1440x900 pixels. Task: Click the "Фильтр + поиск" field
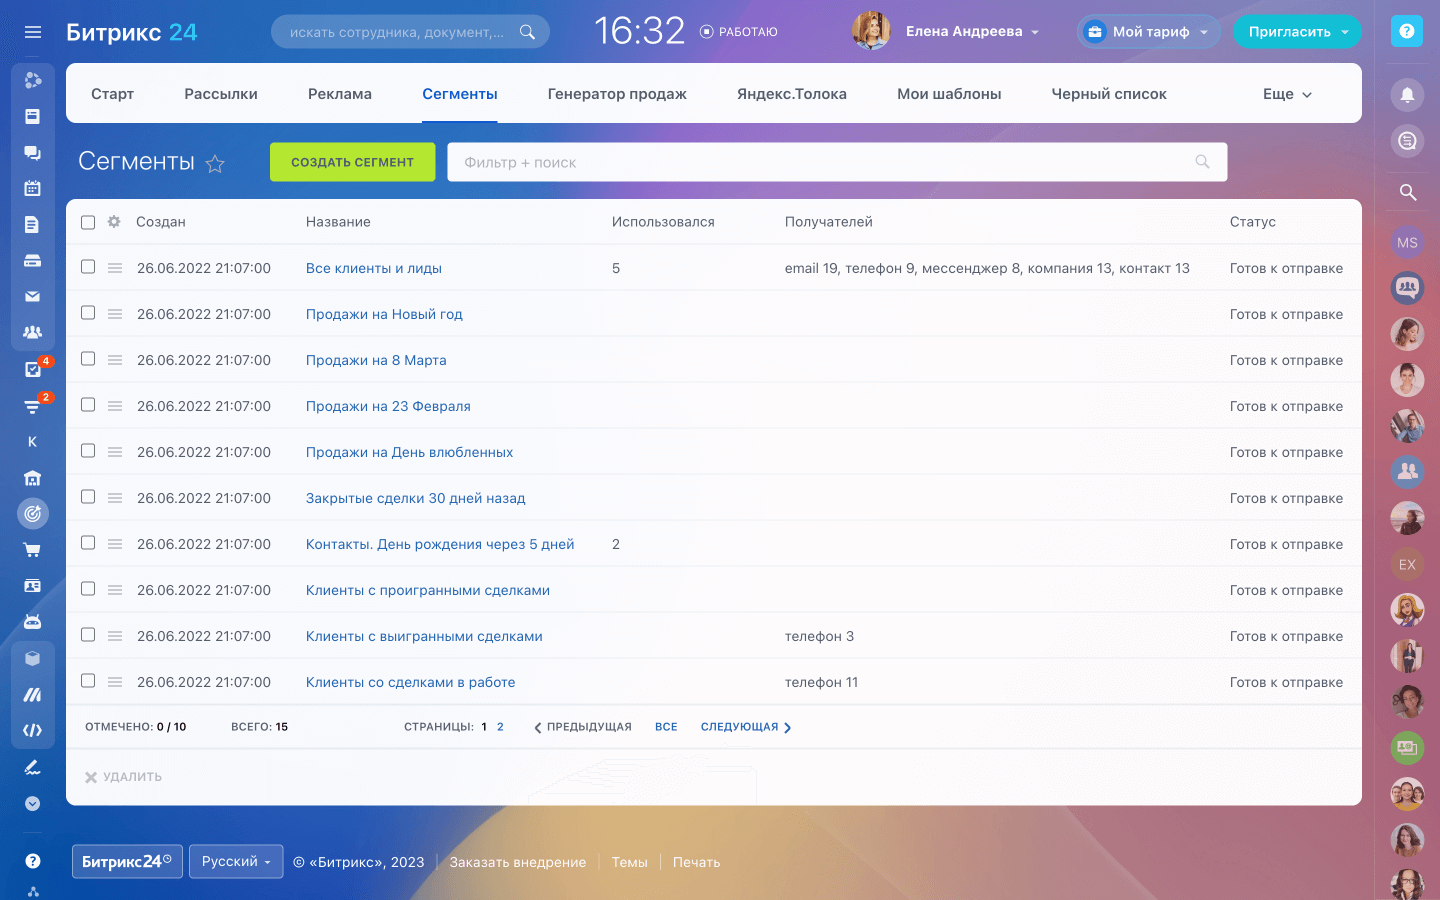[x=700, y=161]
